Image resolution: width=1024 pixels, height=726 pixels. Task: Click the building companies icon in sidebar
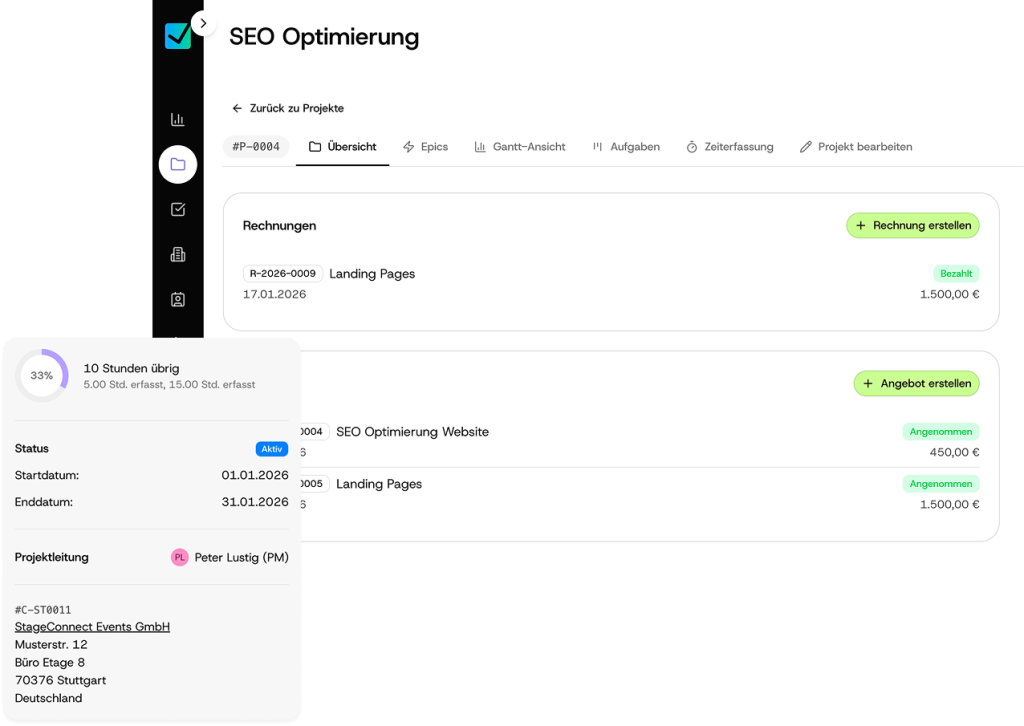coord(178,255)
